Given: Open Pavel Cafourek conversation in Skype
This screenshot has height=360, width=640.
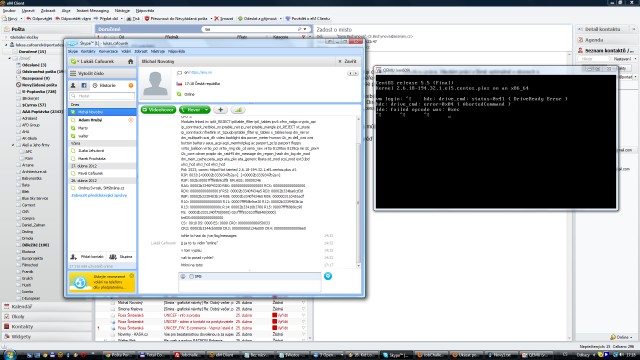Looking at the screenshot, I should coord(102,173).
